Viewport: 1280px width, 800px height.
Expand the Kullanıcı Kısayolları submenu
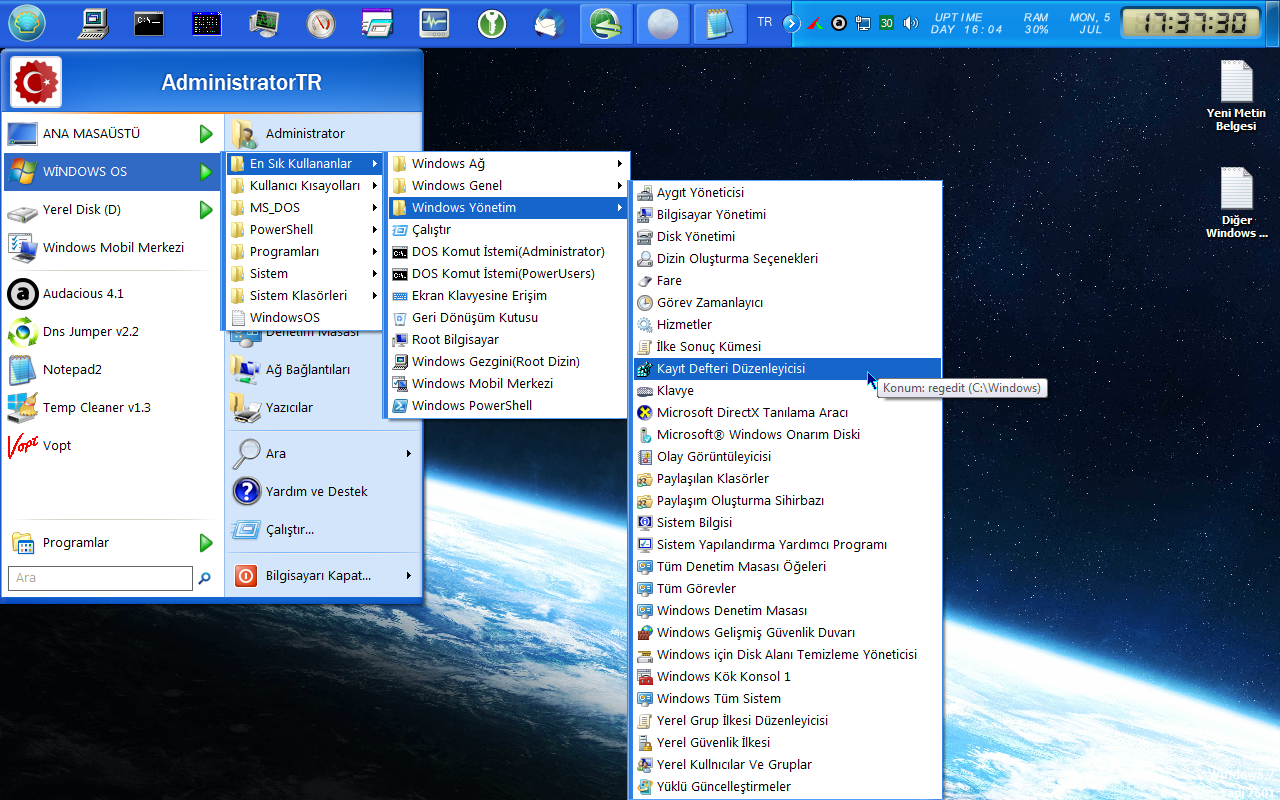tap(304, 186)
